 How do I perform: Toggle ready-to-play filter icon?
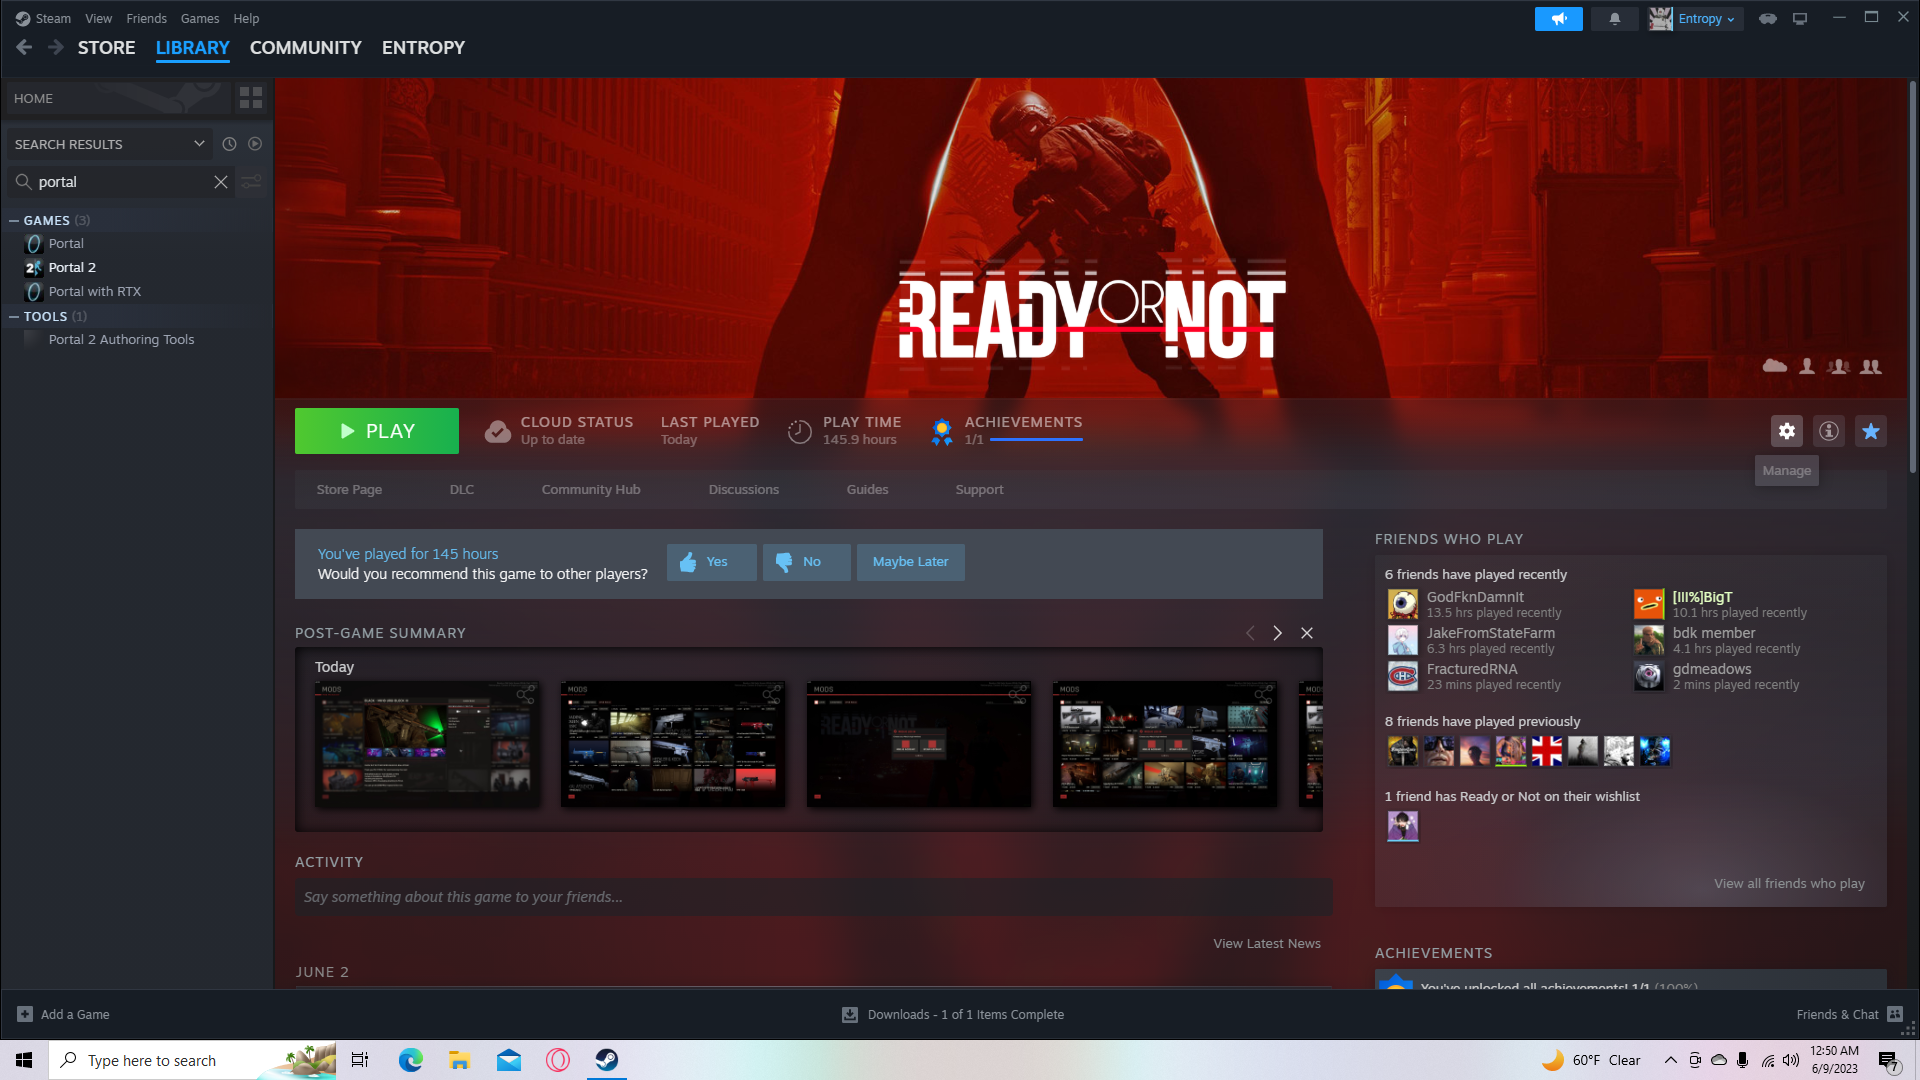pyautogui.click(x=255, y=144)
